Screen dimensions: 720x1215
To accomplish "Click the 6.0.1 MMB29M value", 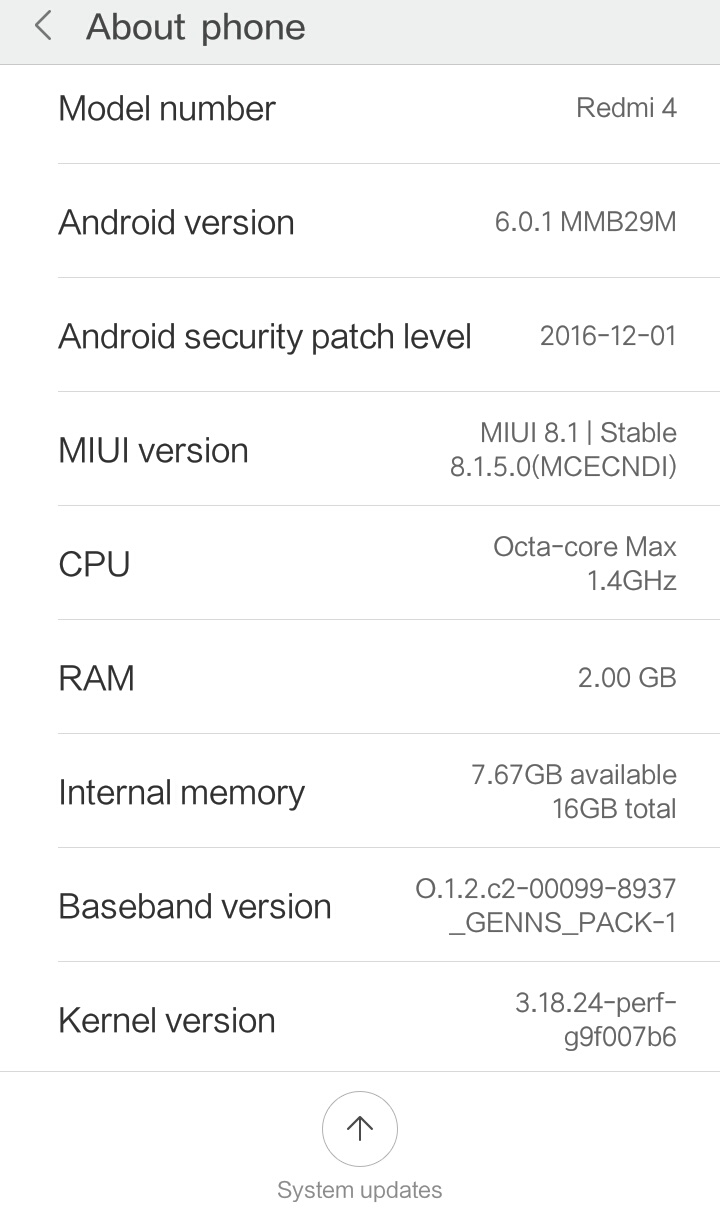I will click(585, 222).
